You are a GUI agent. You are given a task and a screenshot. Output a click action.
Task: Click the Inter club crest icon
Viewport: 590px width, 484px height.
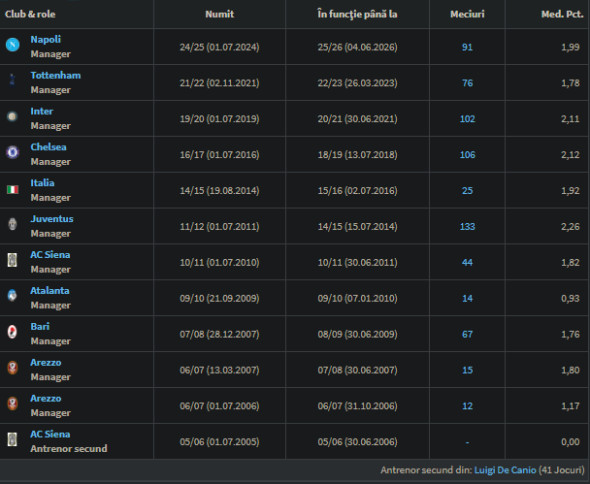[12, 116]
